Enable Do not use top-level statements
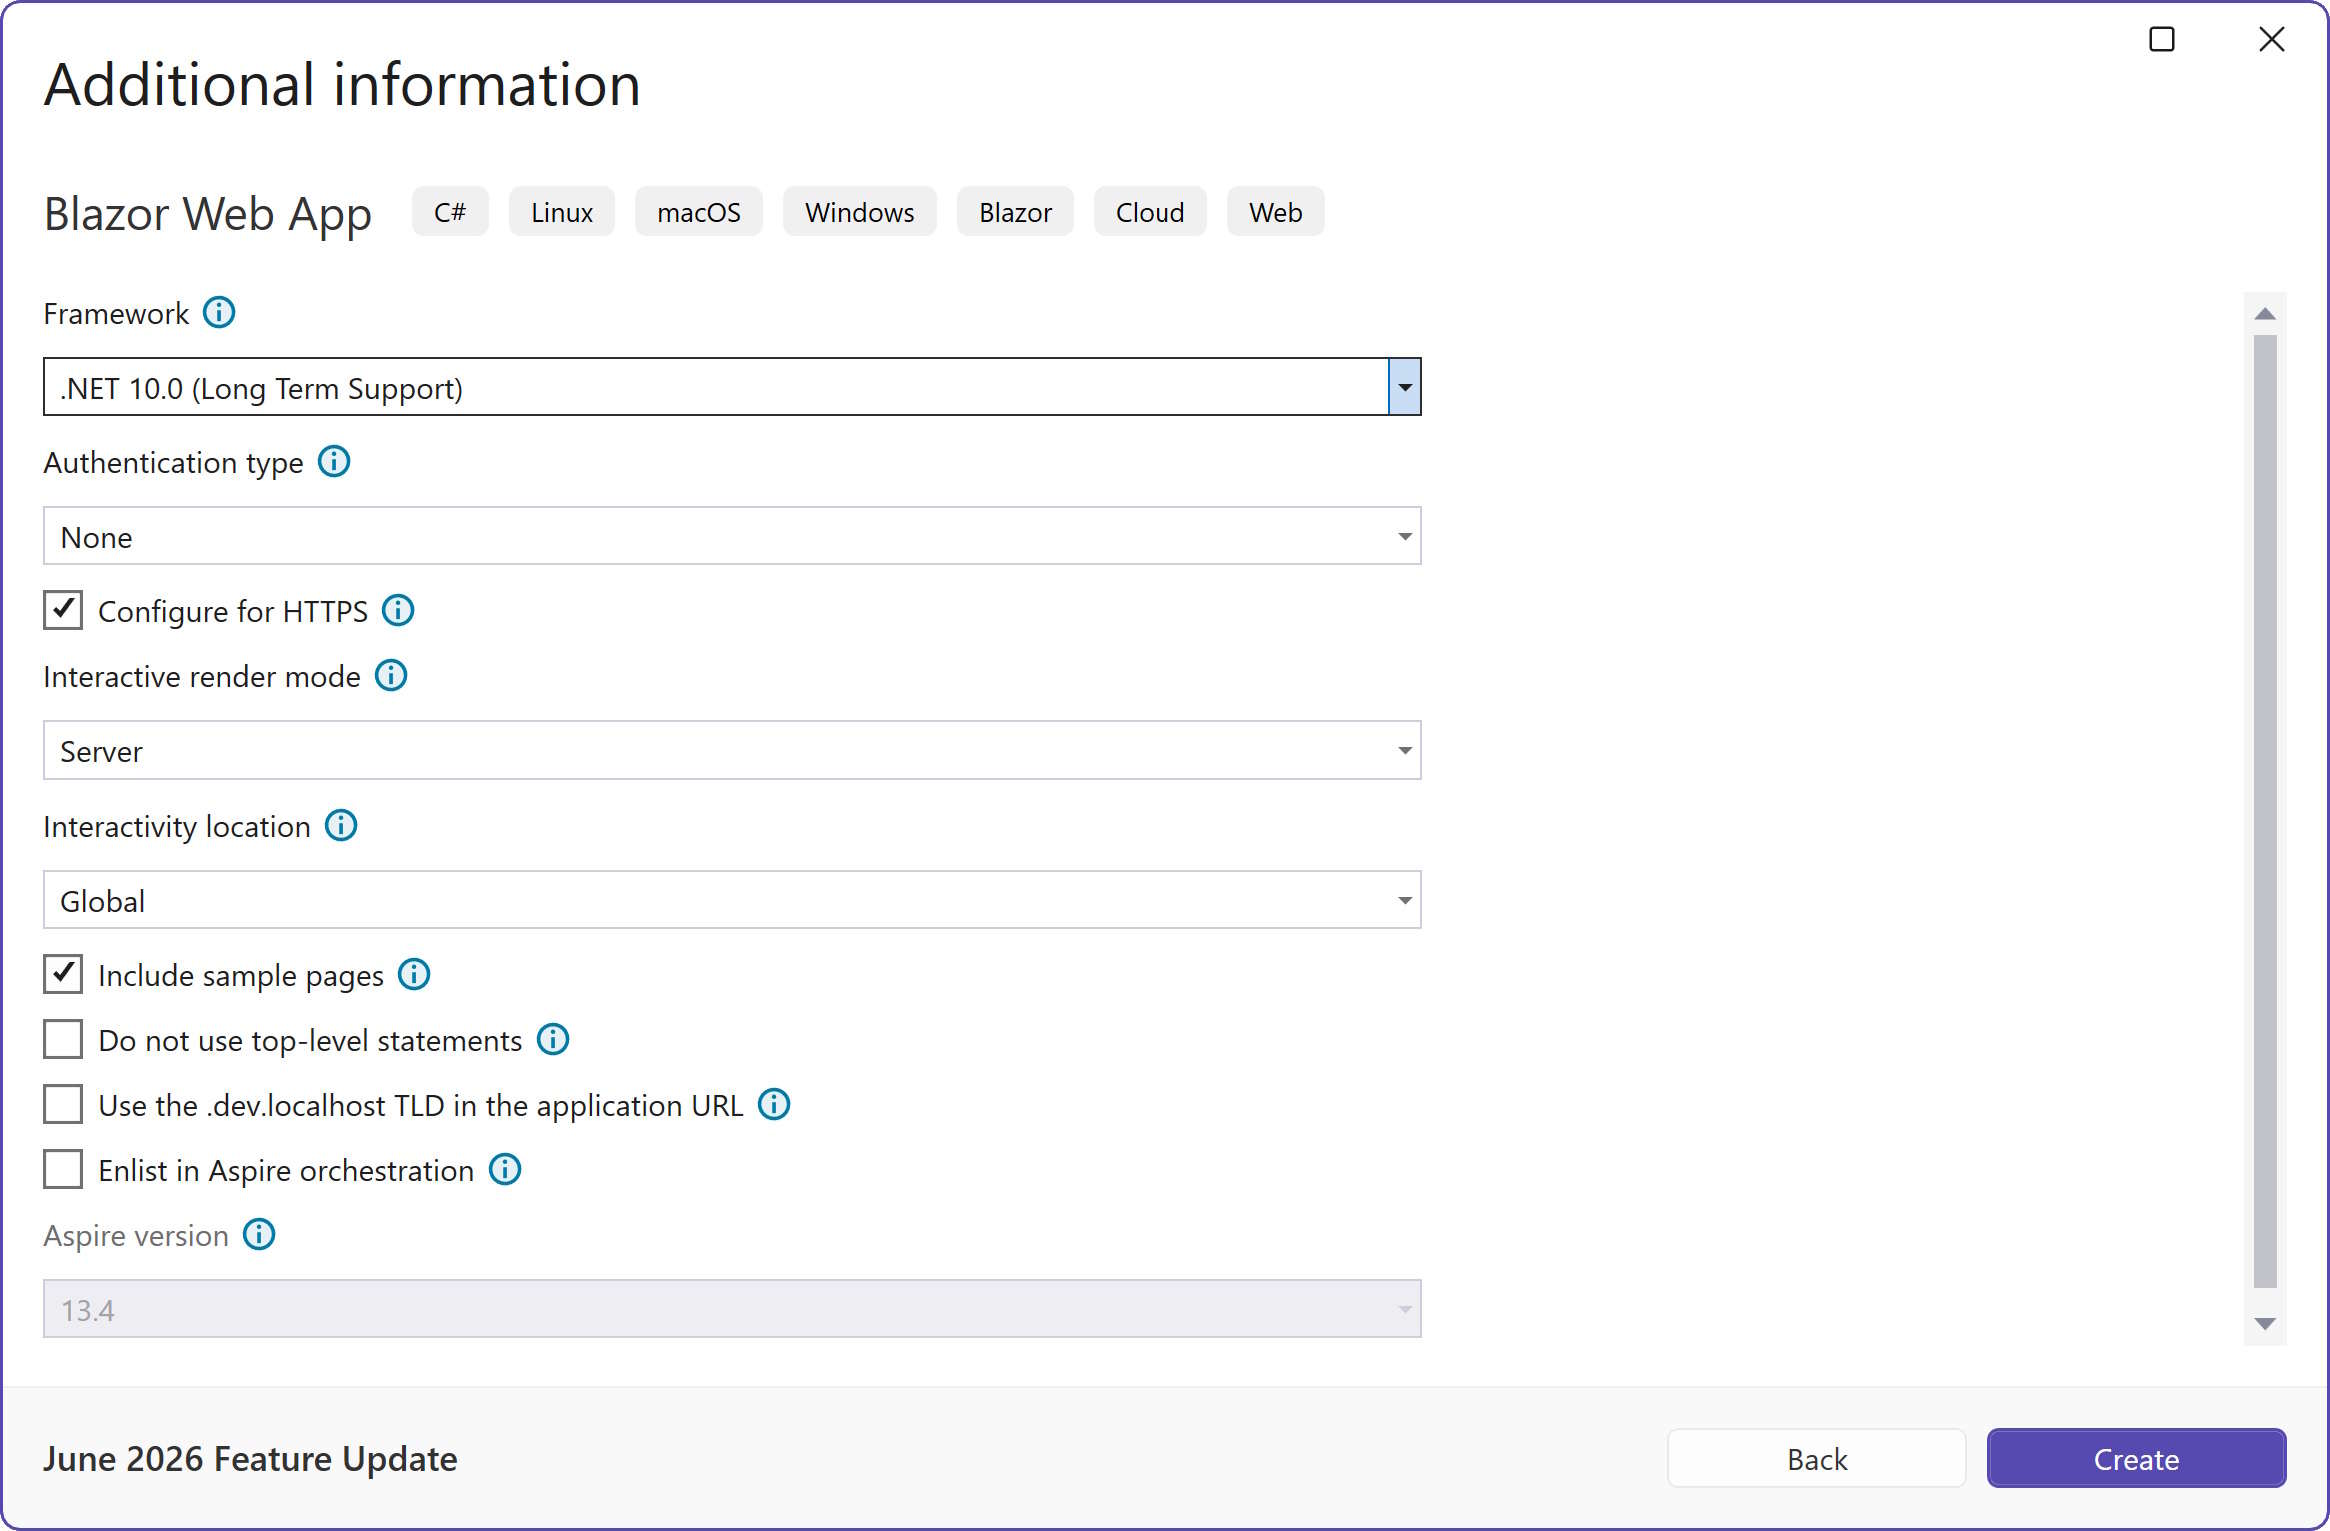The image size is (2330, 1531). coord(63,1040)
